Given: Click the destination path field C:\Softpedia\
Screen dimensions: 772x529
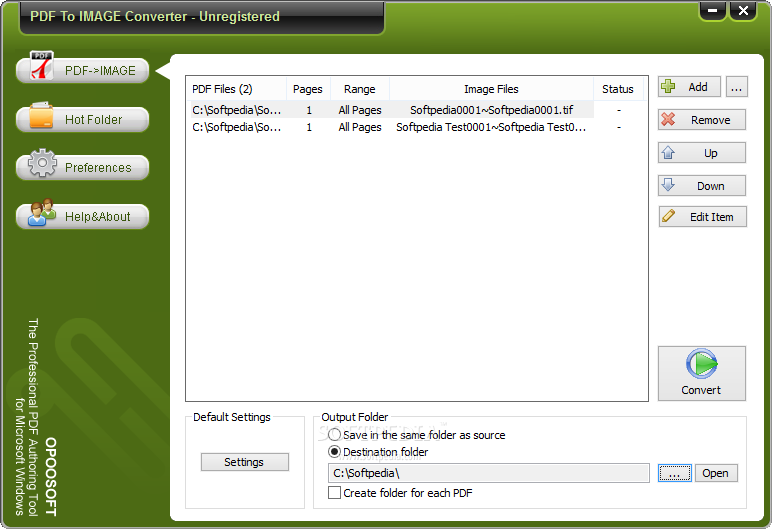Looking at the screenshot, I should (489, 473).
